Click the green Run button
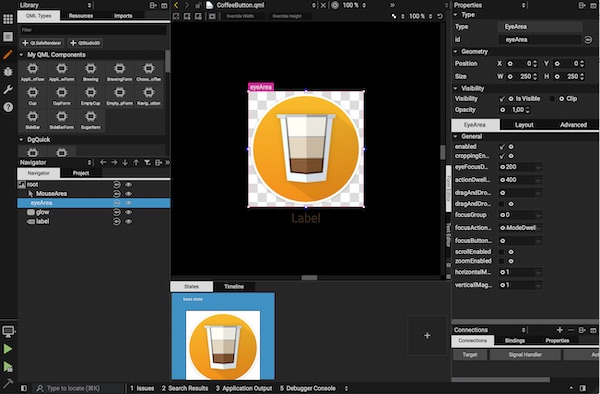 tap(8, 349)
